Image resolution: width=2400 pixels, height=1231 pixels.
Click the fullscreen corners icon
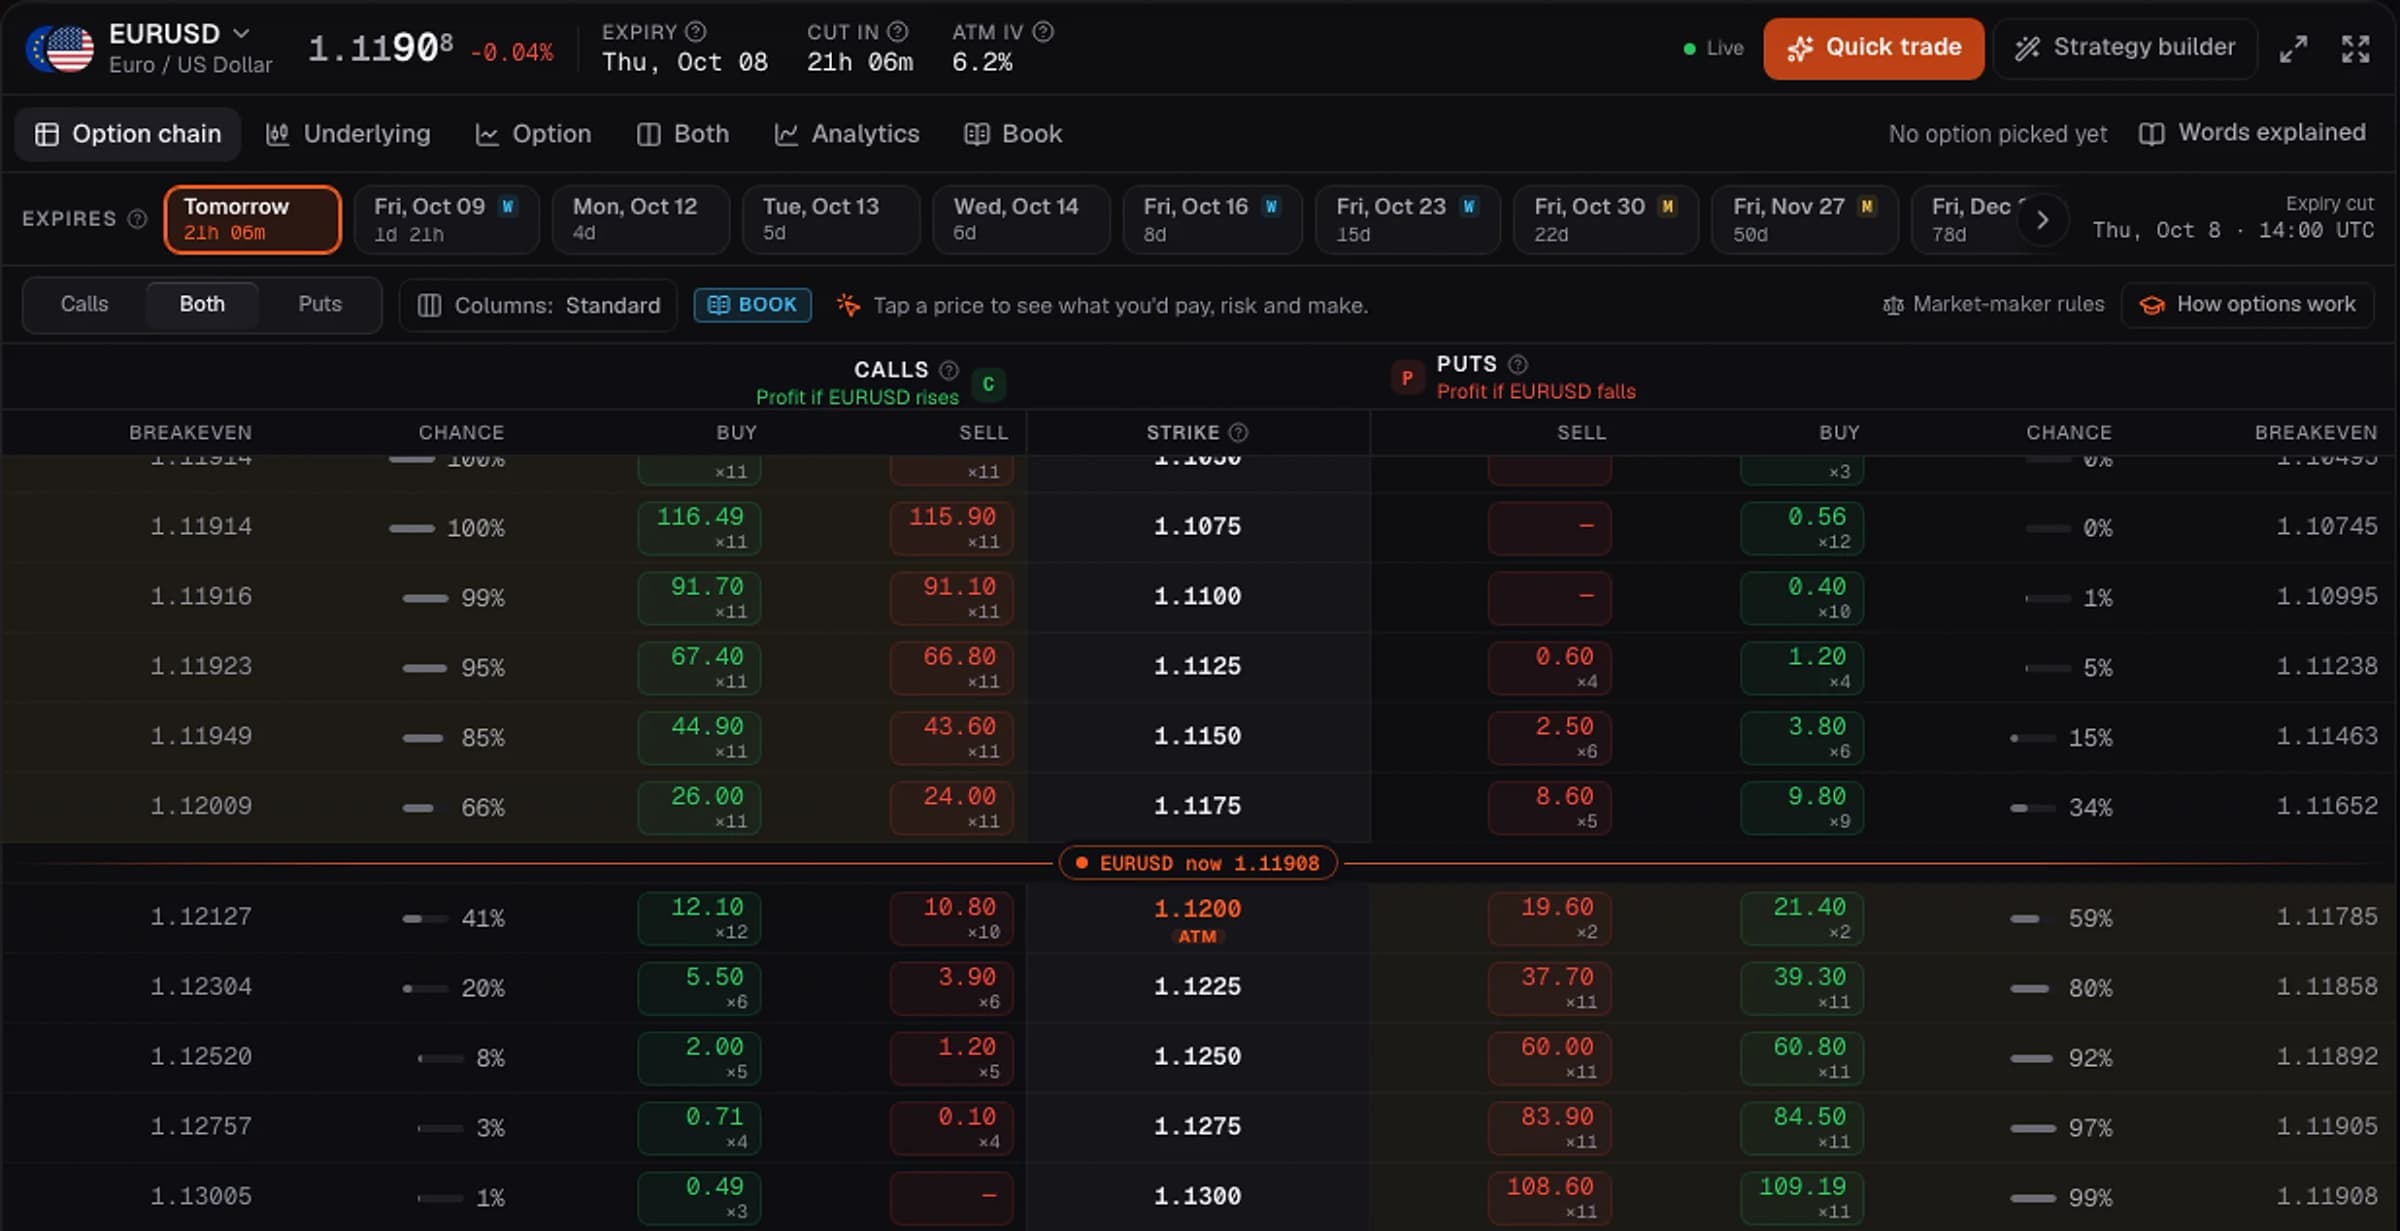click(x=2356, y=48)
